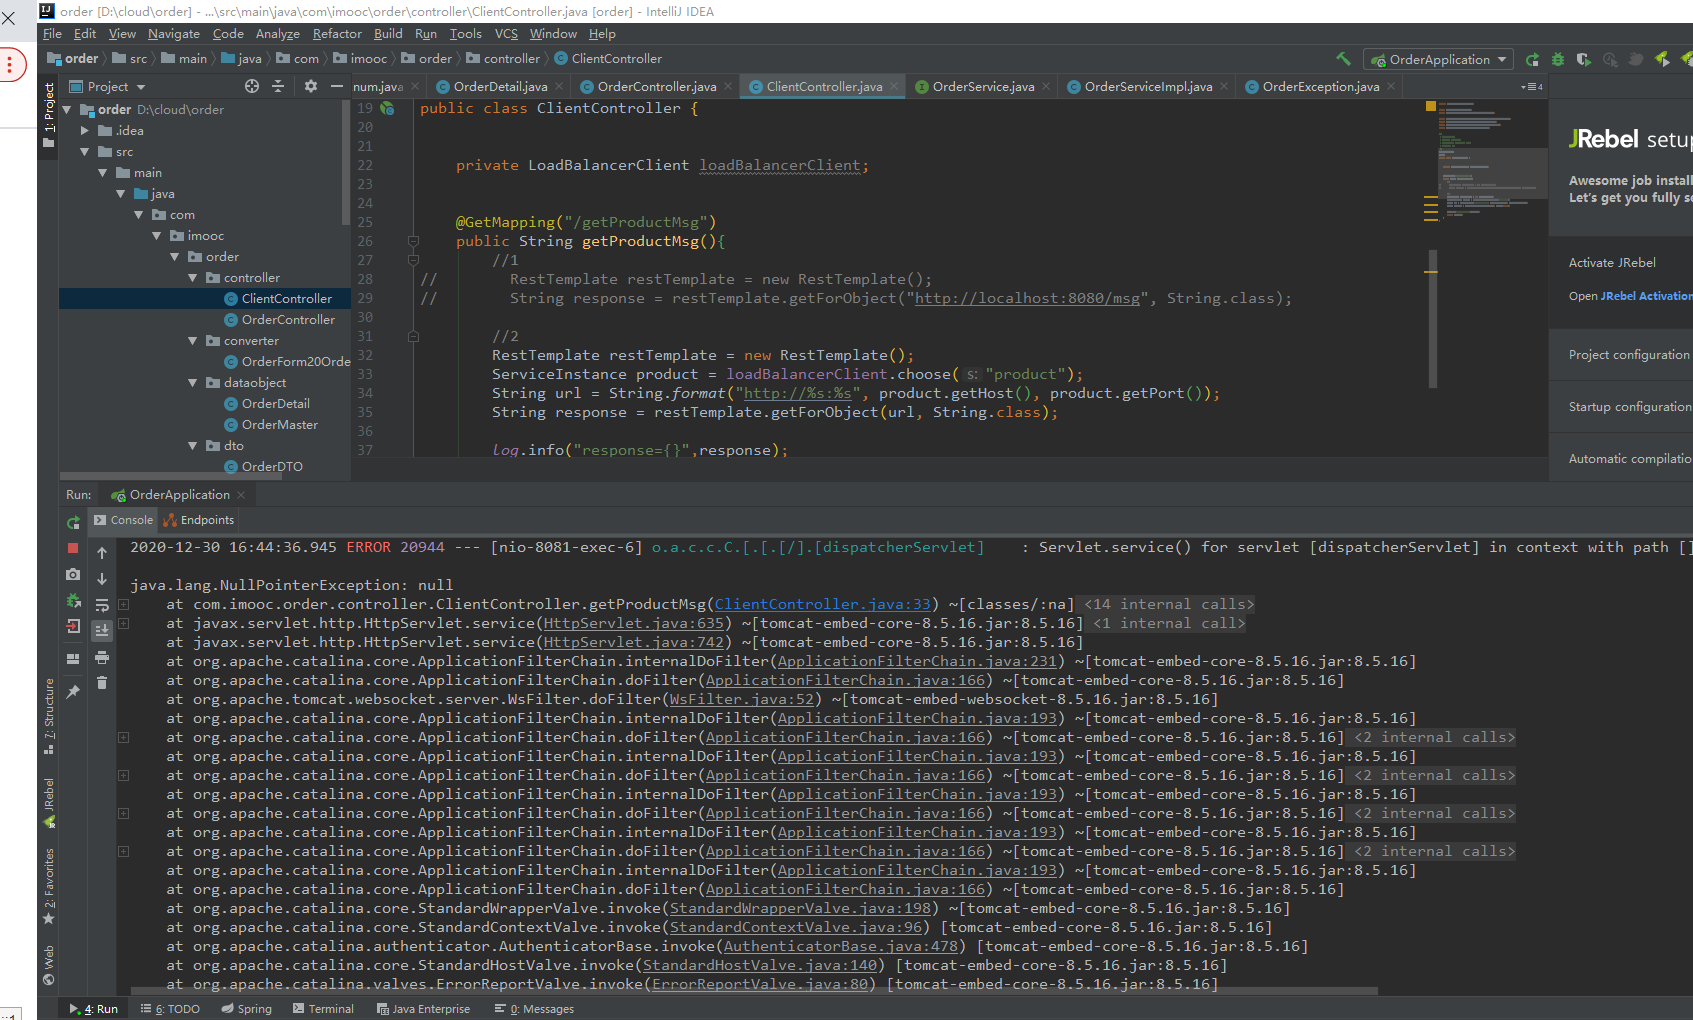Screen dimensions: 1693x1020
Task: Open Terminal tool window at bottom
Action: click(x=323, y=1009)
